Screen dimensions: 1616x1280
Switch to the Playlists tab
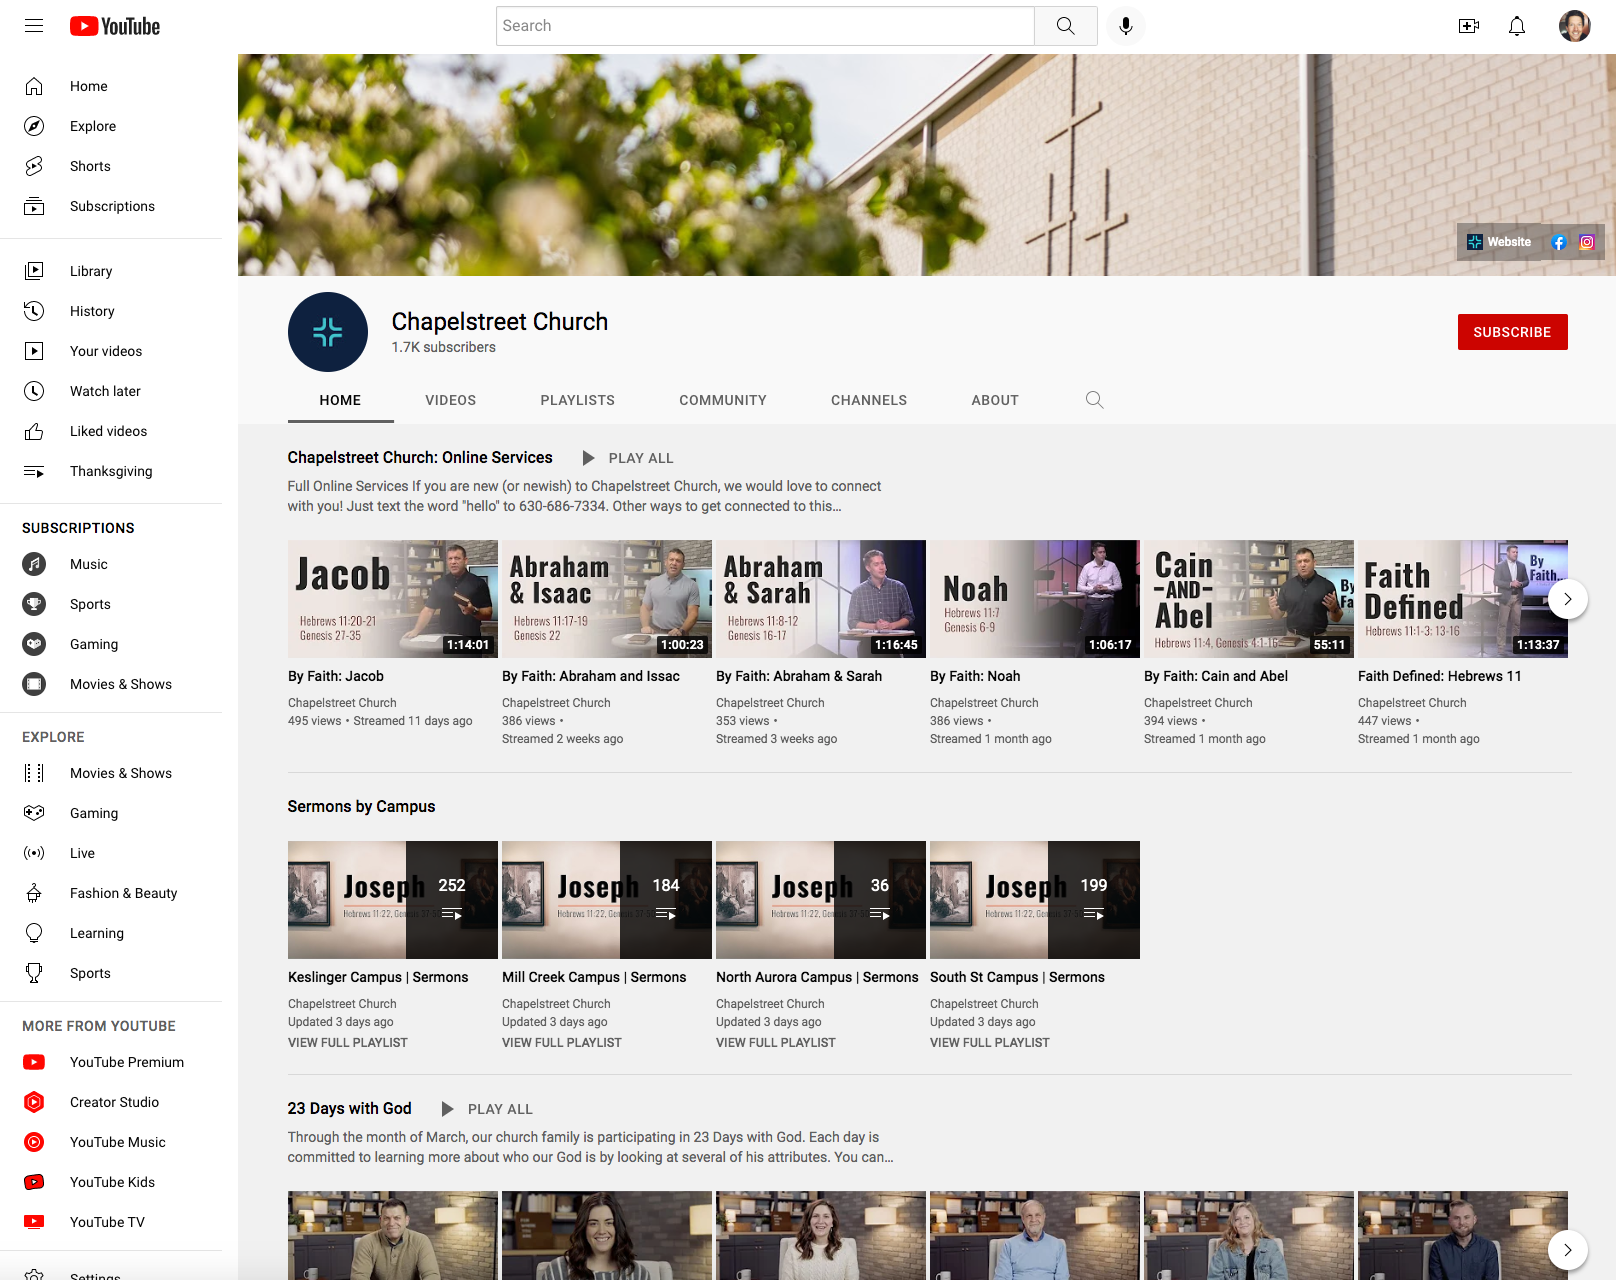[x=578, y=400]
